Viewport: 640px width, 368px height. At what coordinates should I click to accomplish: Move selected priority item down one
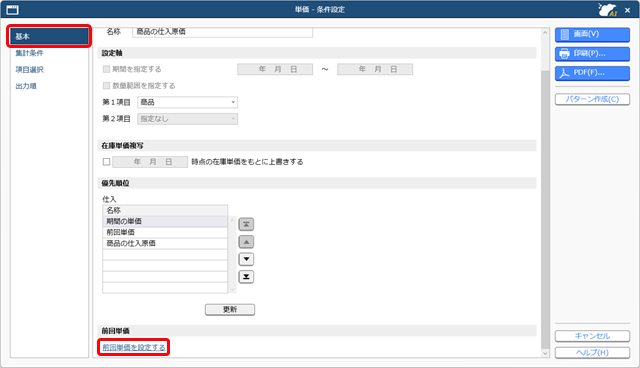pyautogui.click(x=246, y=259)
